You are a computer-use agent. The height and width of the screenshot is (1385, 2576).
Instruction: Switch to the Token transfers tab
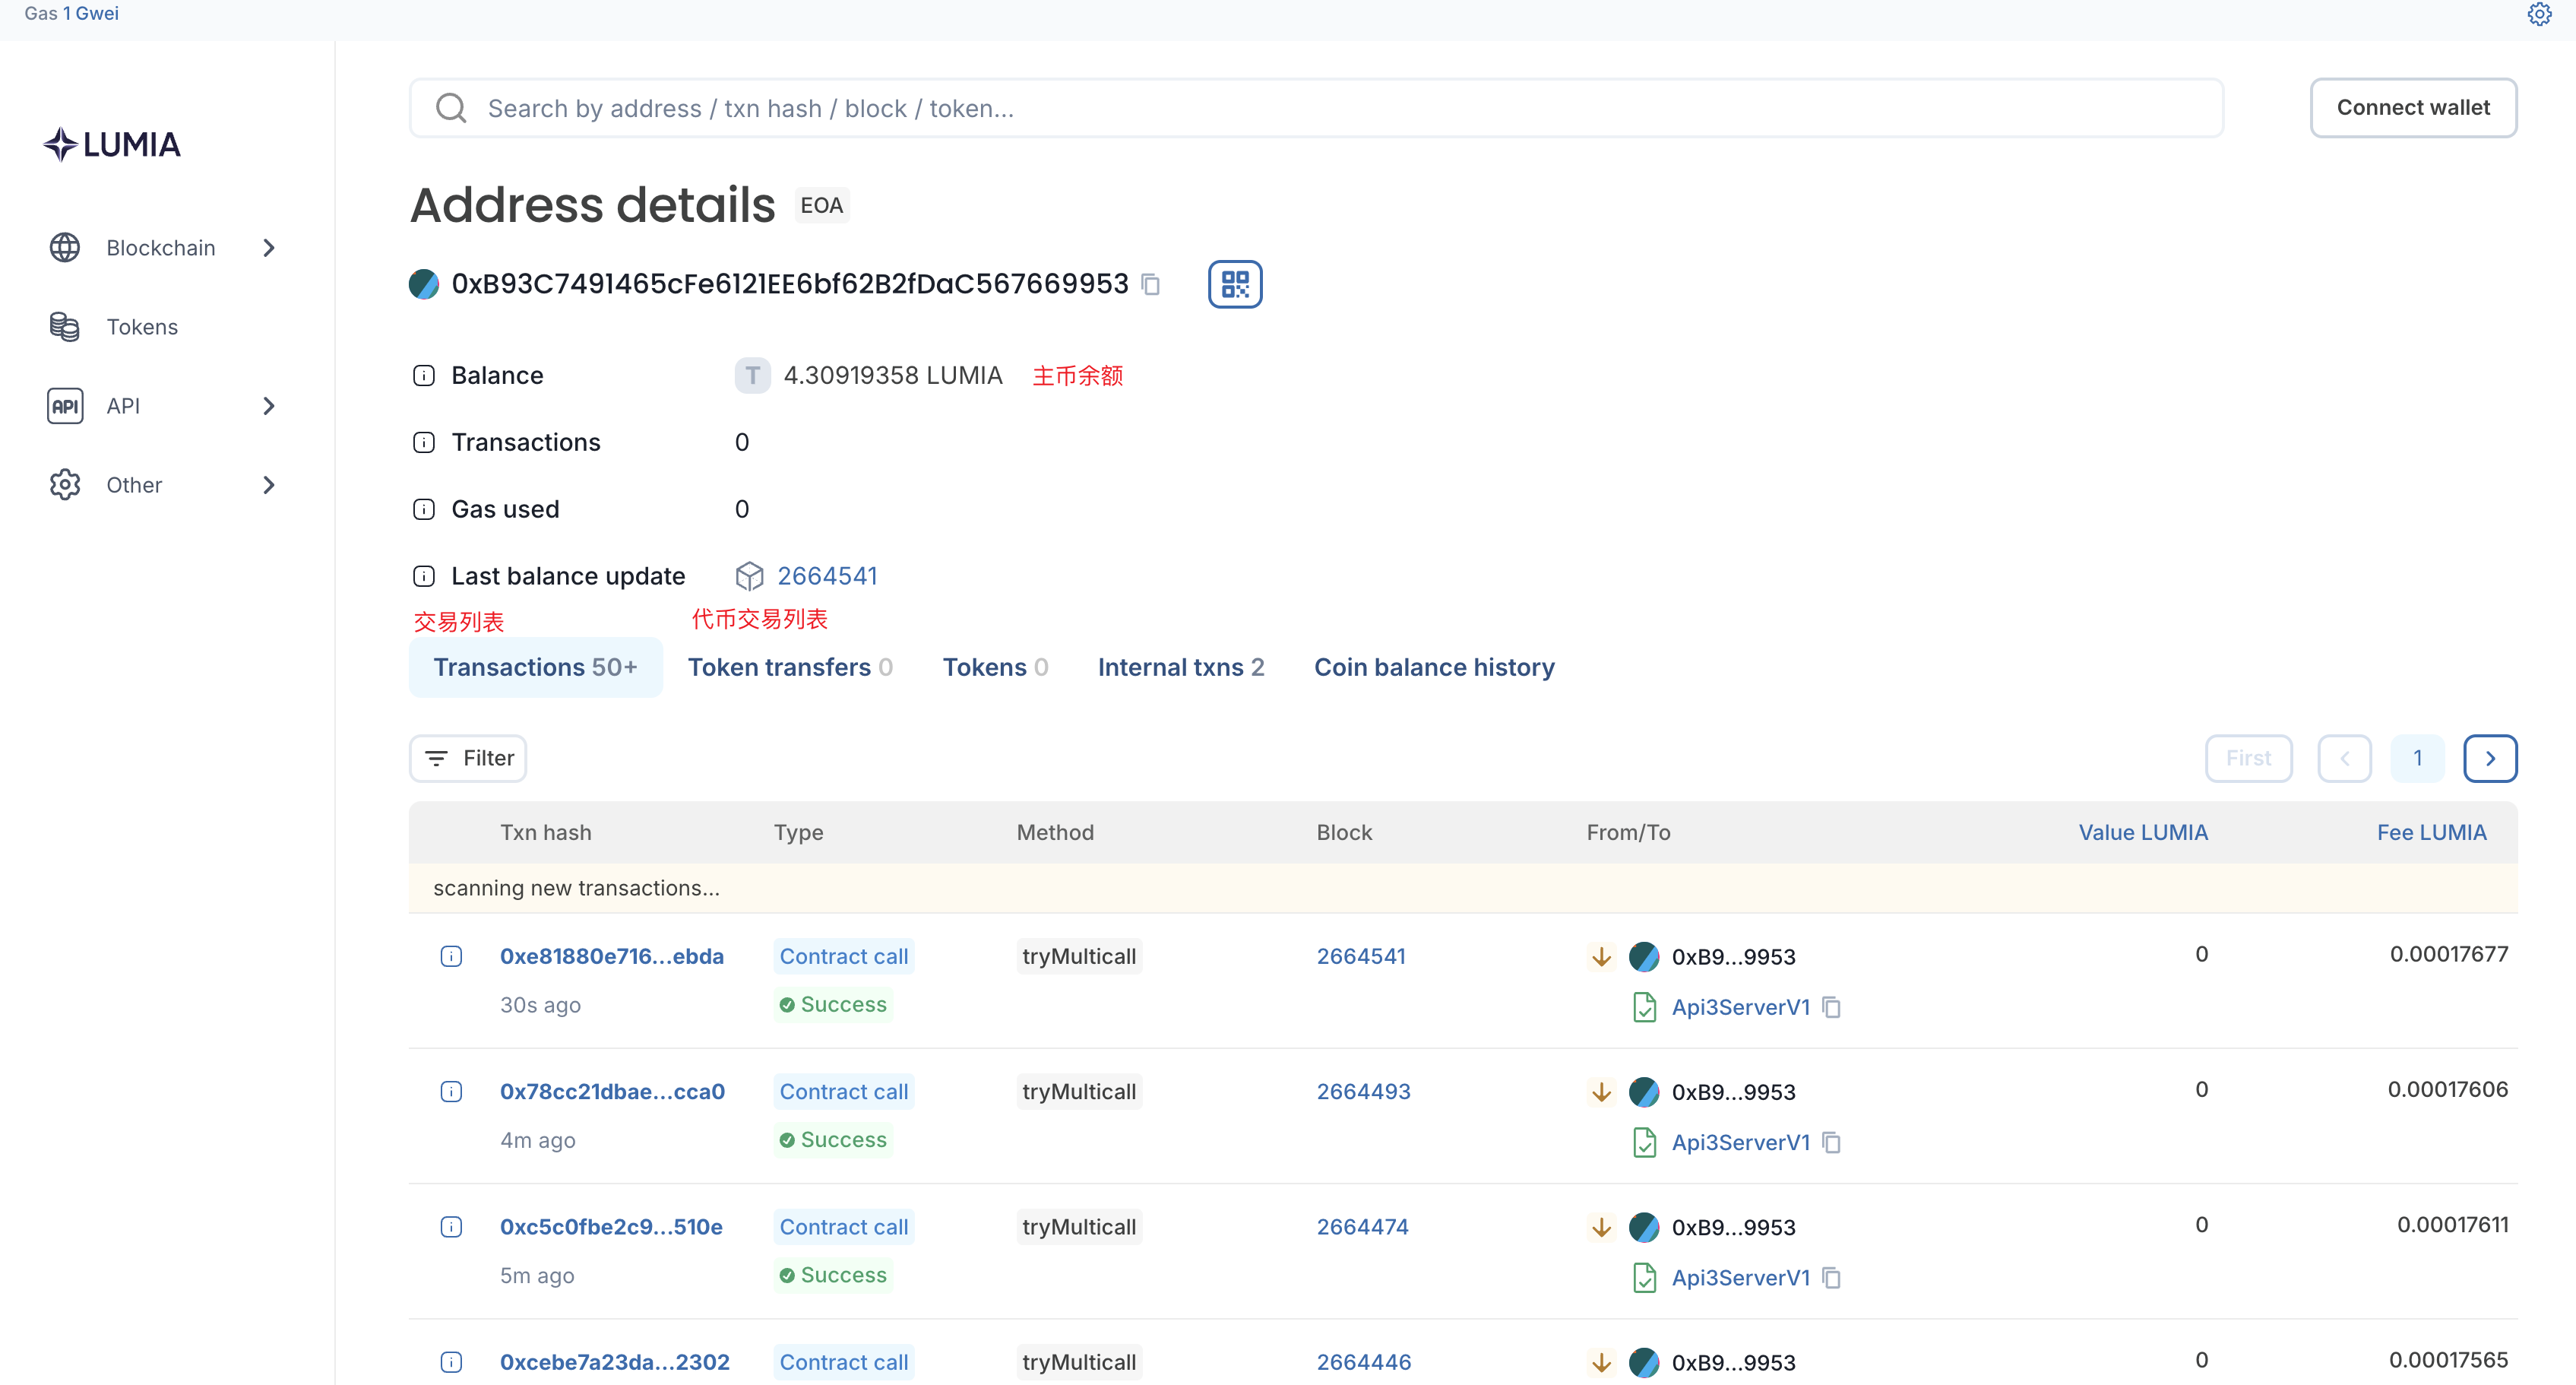(x=790, y=667)
